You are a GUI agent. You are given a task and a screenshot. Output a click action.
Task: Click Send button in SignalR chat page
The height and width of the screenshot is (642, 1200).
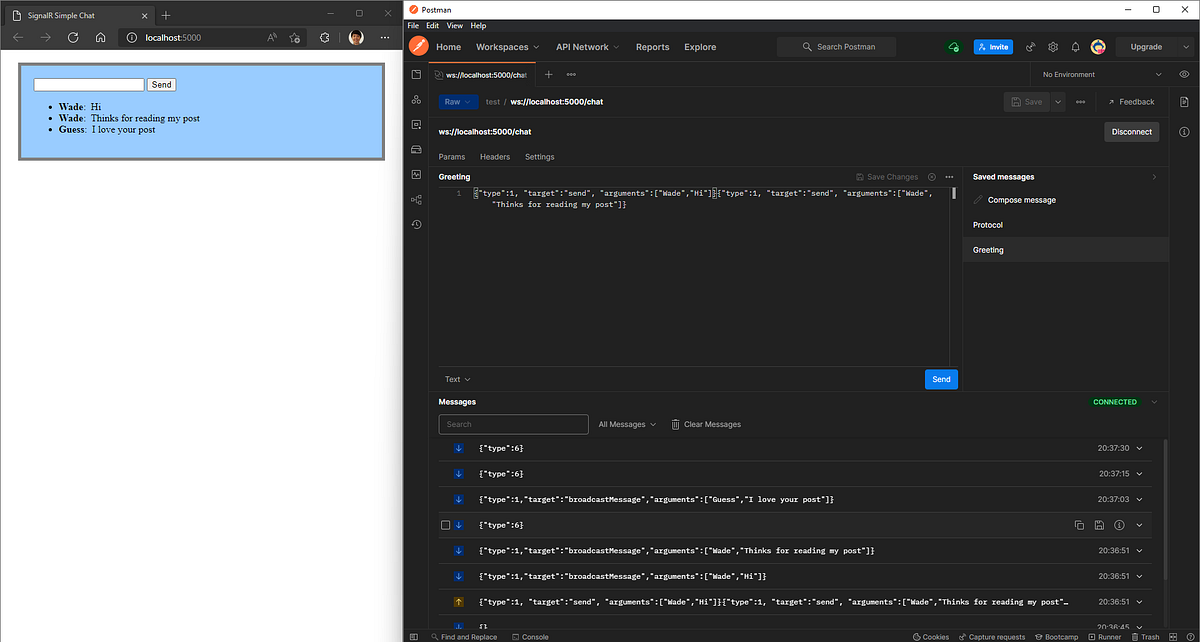point(161,85)
